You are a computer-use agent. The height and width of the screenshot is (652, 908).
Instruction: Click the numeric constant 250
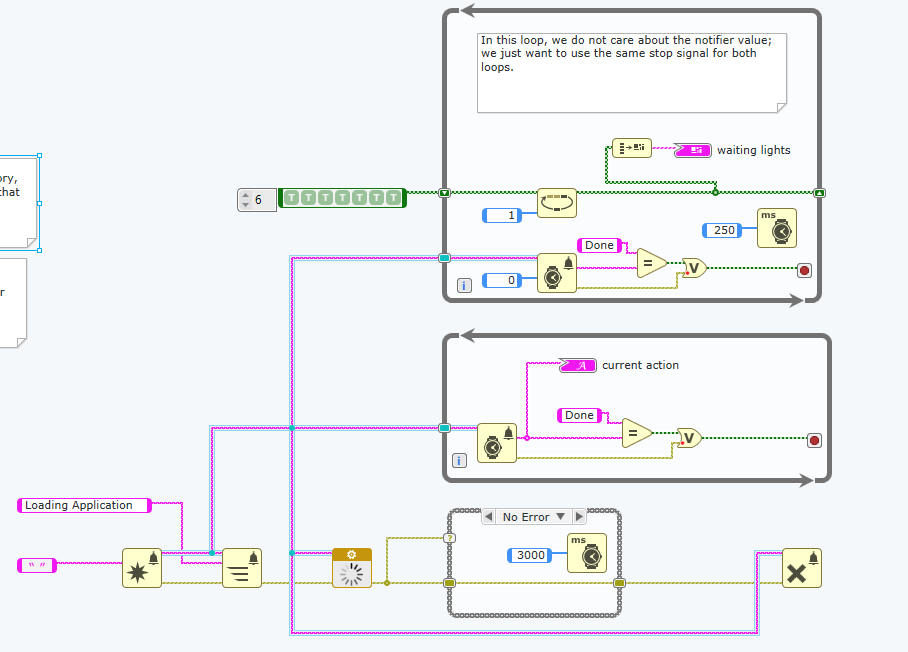pos(722,230)
